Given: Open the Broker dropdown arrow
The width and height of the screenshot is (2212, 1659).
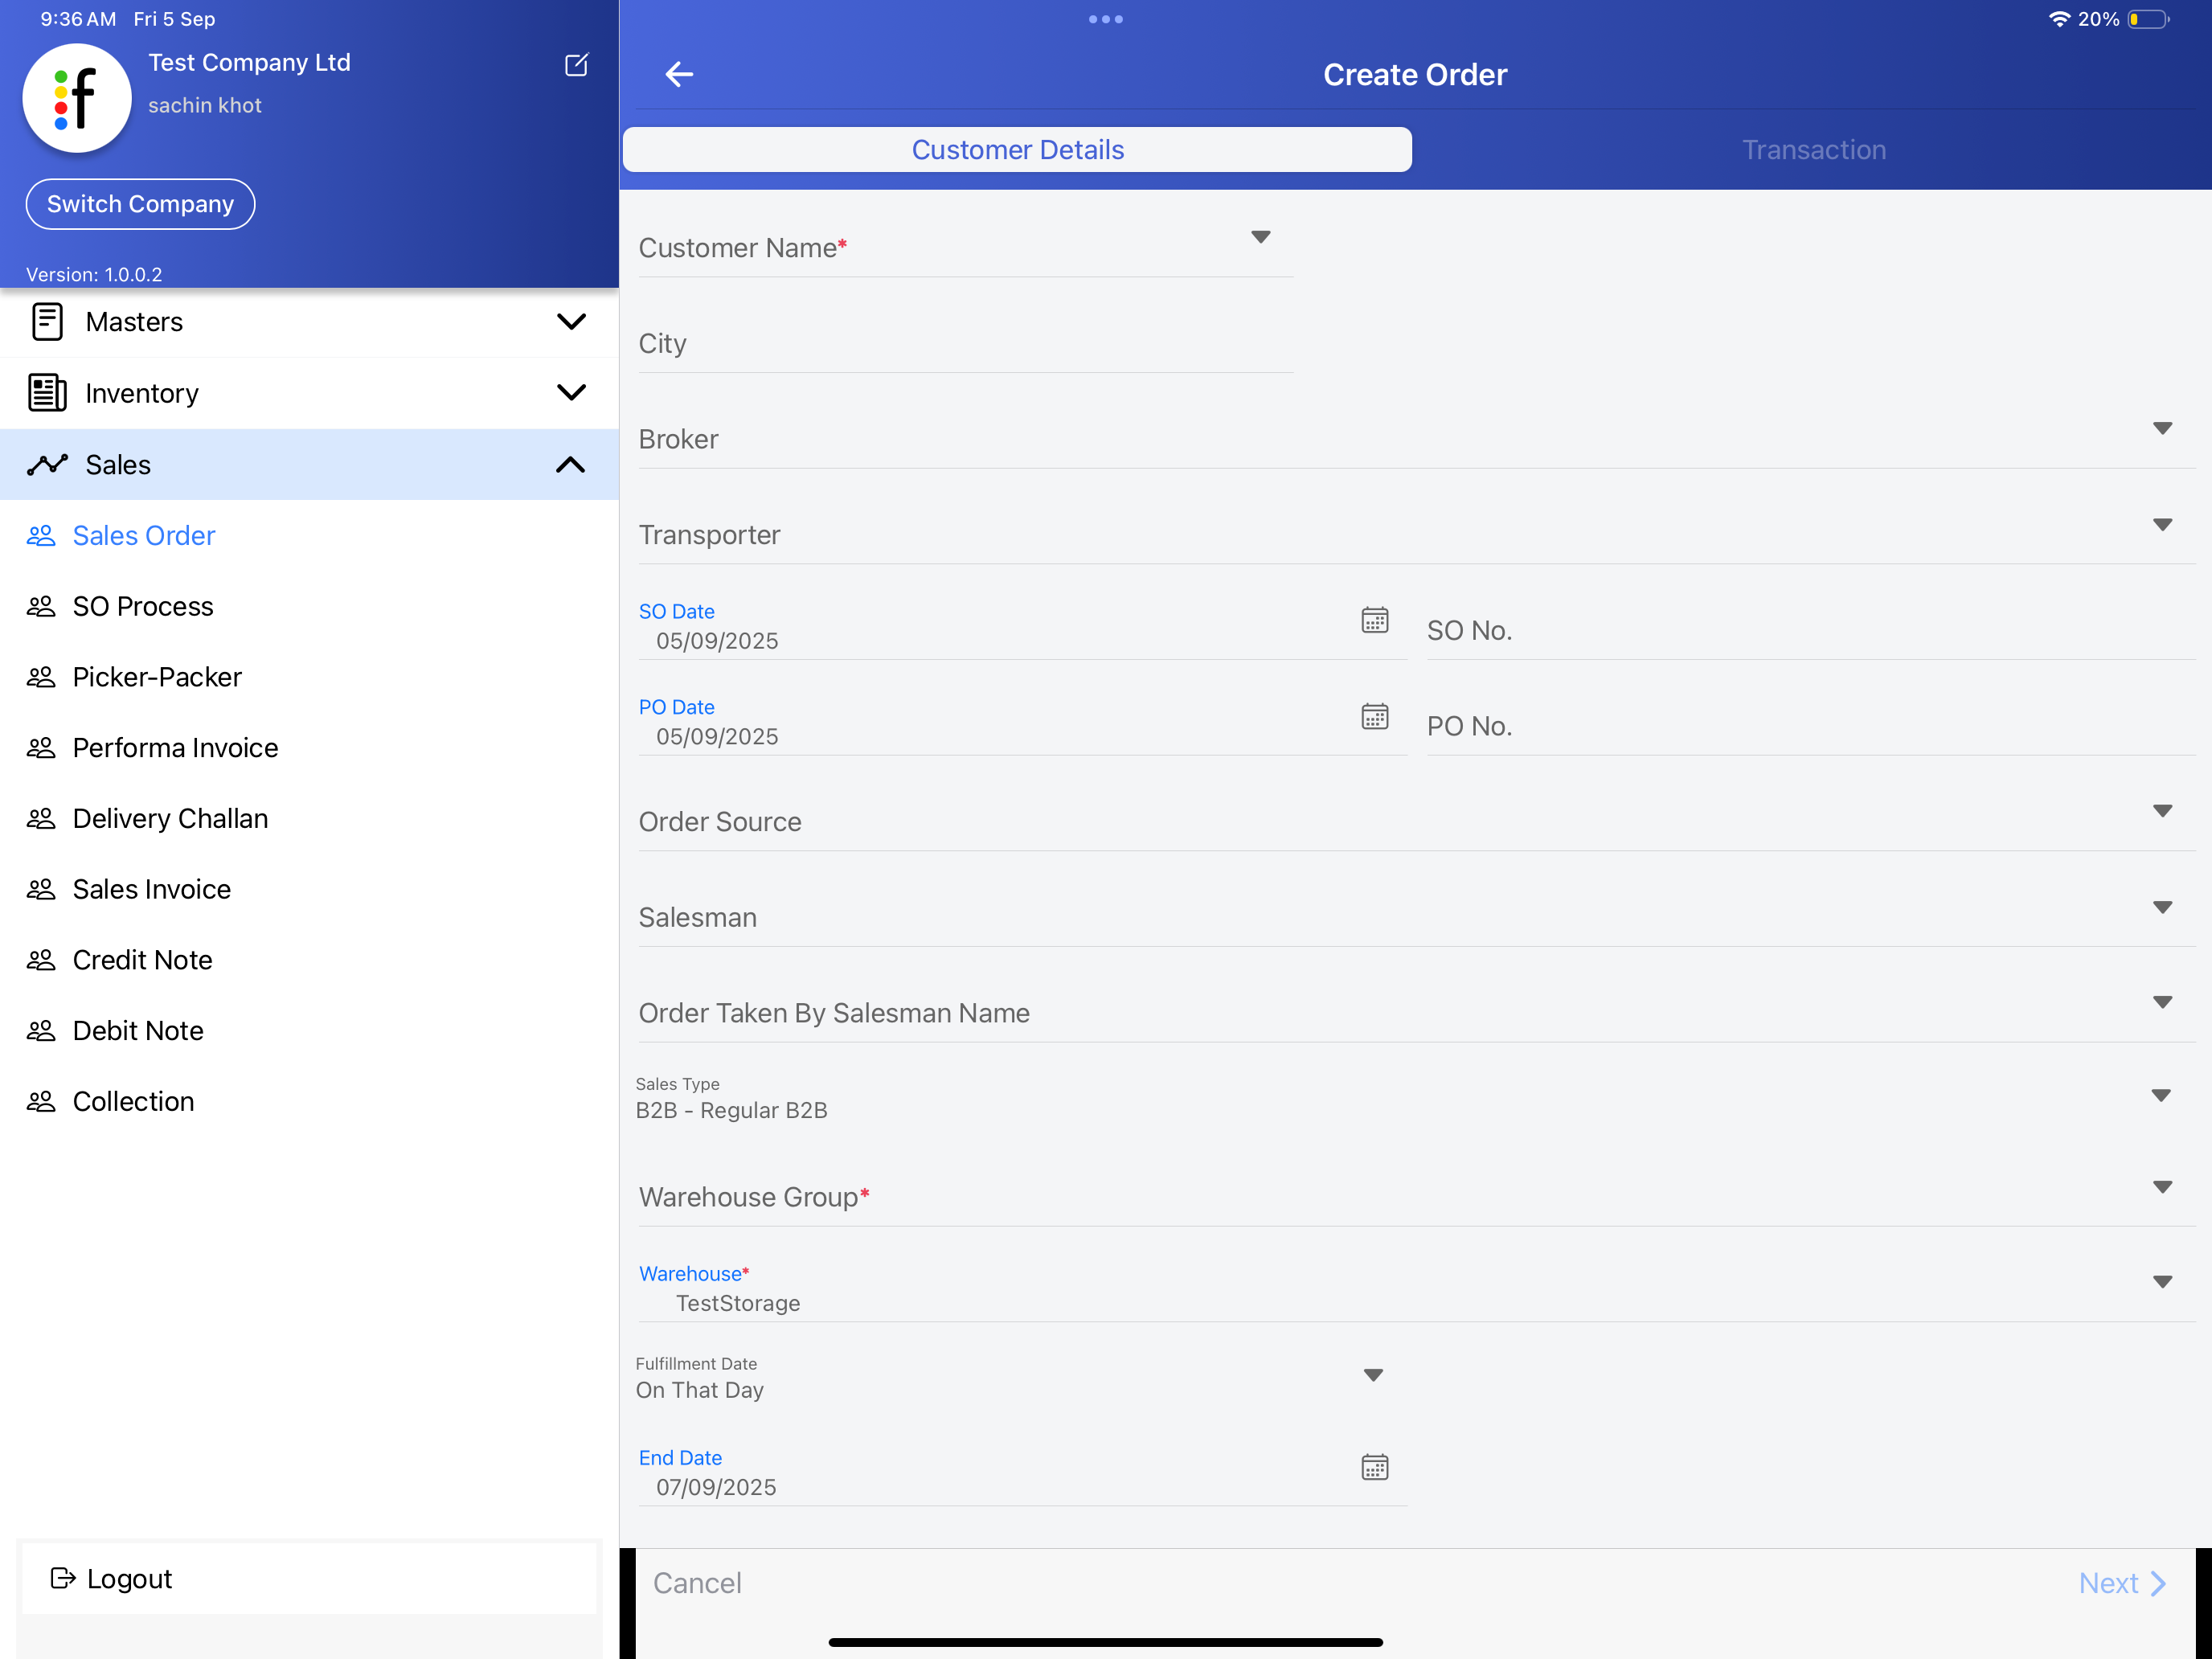Looking at the screenshot, I should 2162,428.
